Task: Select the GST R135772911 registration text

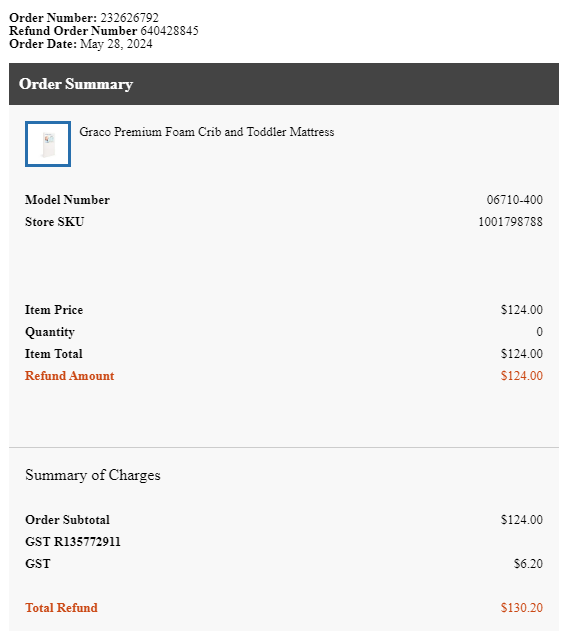Action: coord(73,542)
